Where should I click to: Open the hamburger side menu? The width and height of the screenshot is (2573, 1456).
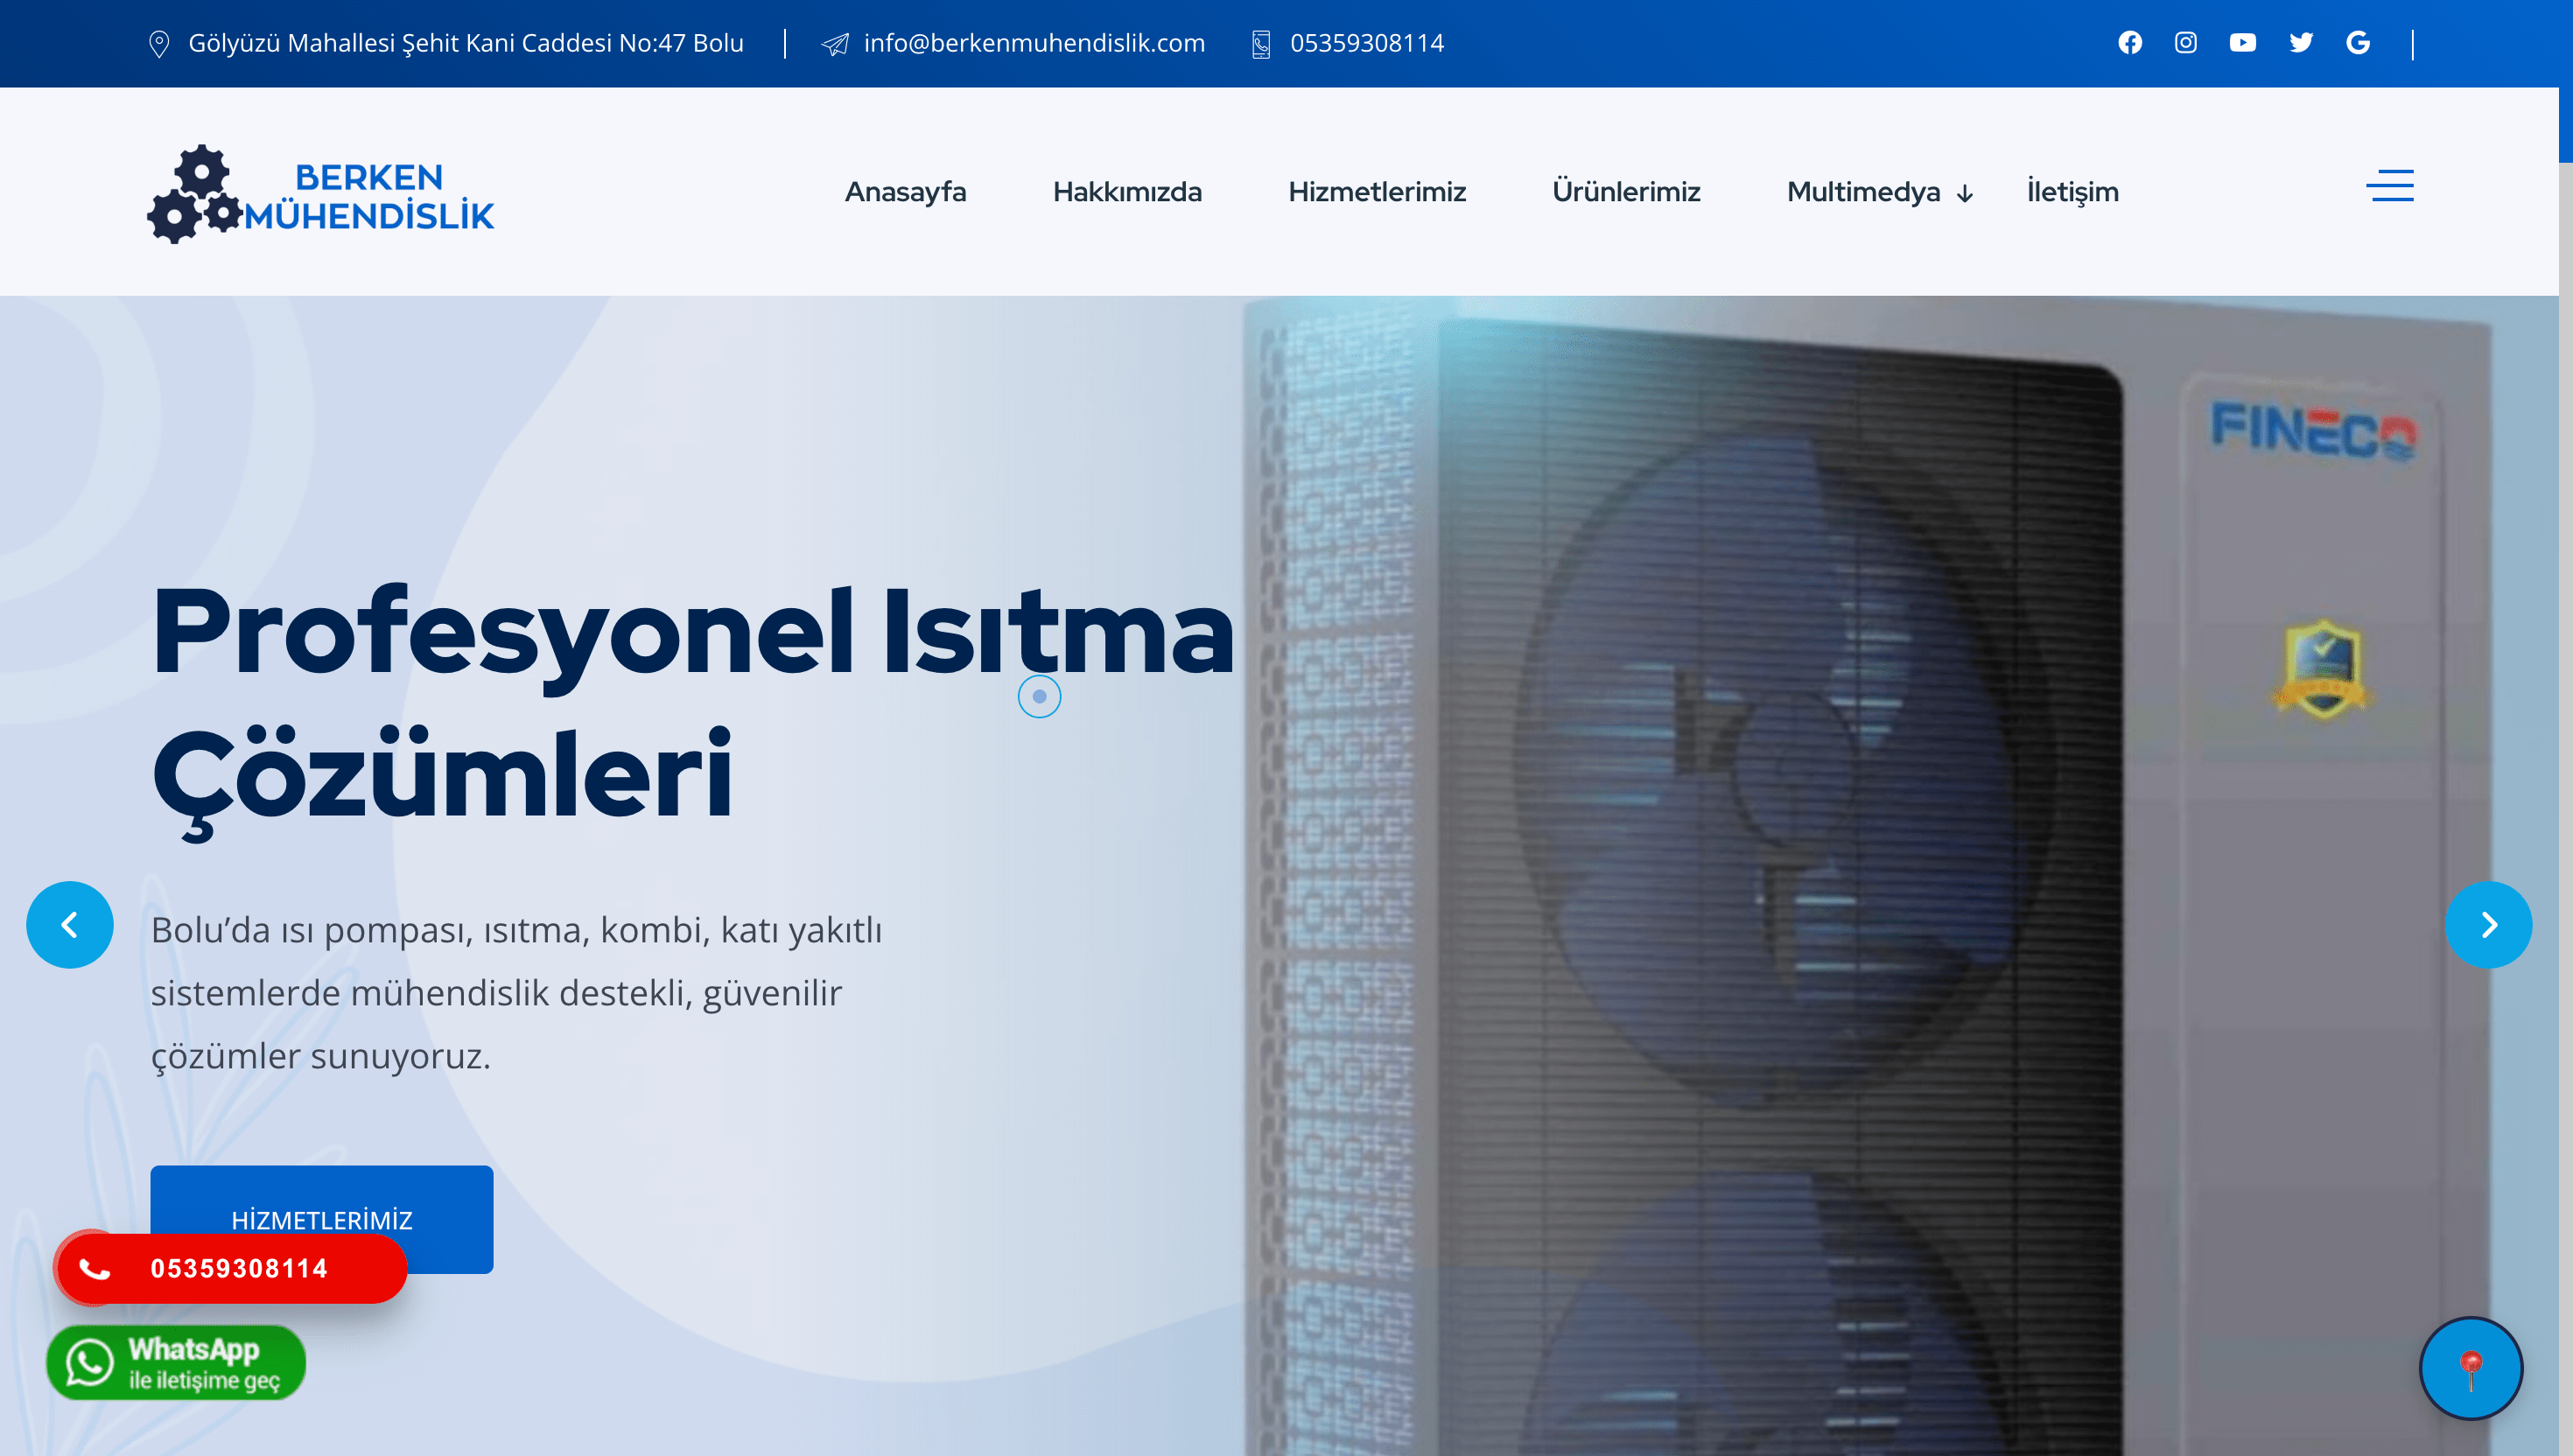tap(2390, 186)
